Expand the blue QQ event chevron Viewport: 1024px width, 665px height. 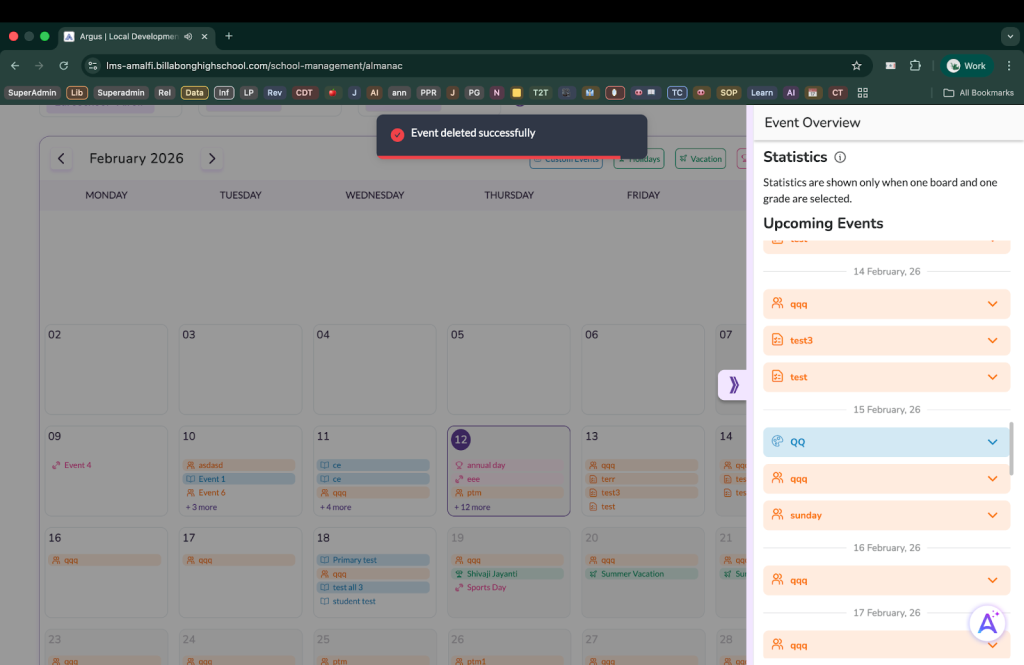(992, 442)
